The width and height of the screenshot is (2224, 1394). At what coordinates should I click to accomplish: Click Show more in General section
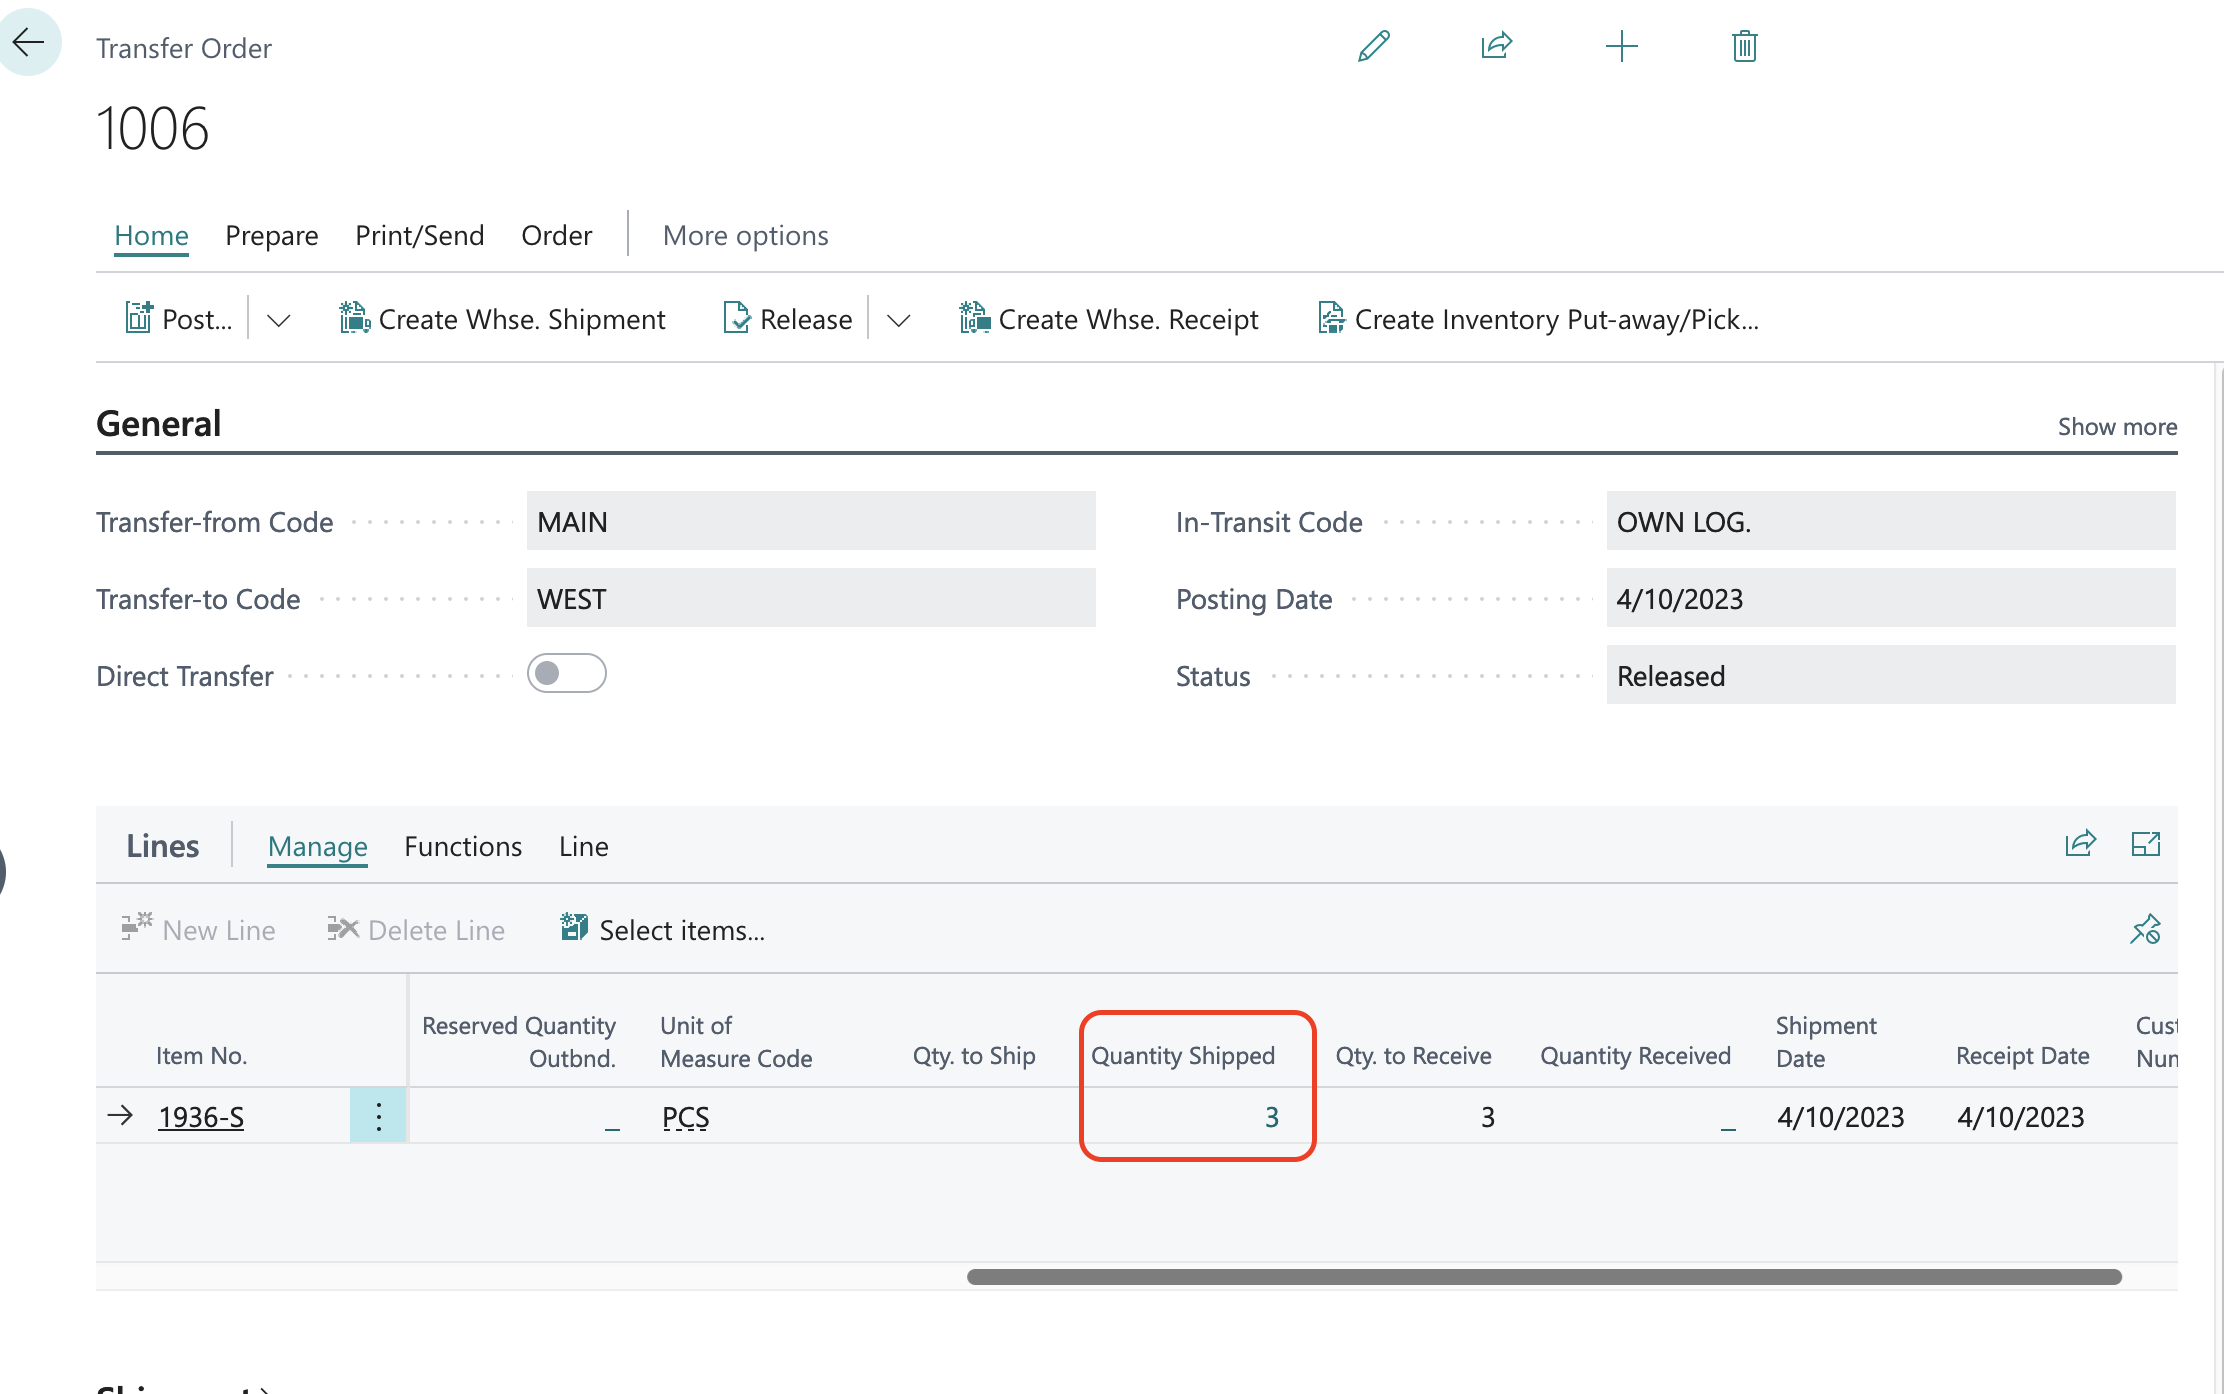(2117, 427)
